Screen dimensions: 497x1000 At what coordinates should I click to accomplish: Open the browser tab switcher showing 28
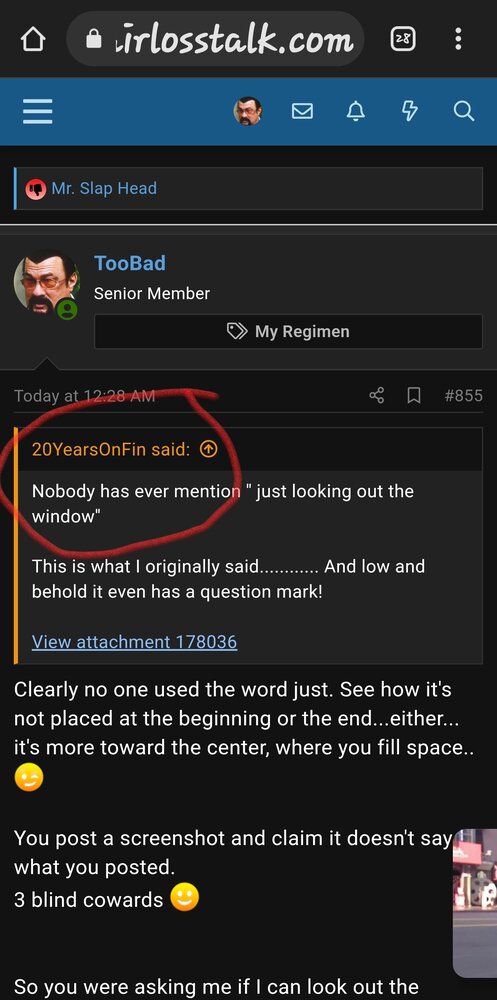(403, 40)
